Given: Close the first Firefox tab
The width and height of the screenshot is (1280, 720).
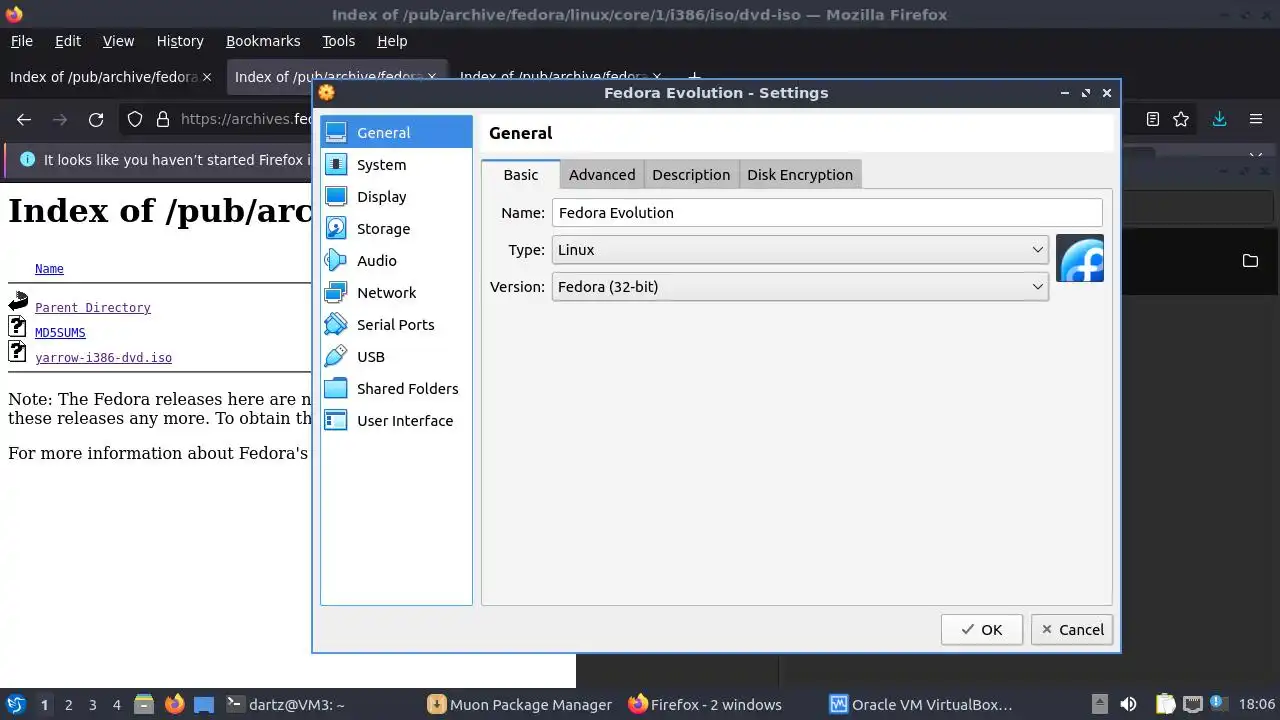Looking at the screenshot, I should tap(207, 77).
